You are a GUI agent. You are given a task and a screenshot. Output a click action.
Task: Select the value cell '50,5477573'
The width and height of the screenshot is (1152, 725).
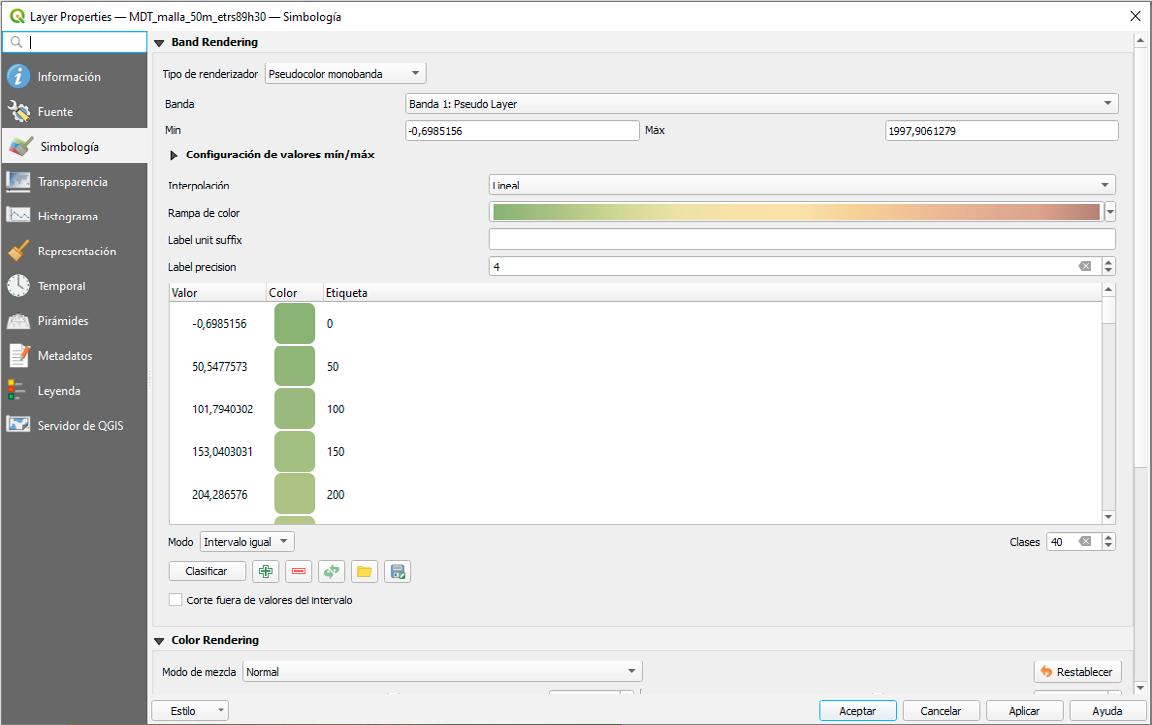(x=220, y=367)
